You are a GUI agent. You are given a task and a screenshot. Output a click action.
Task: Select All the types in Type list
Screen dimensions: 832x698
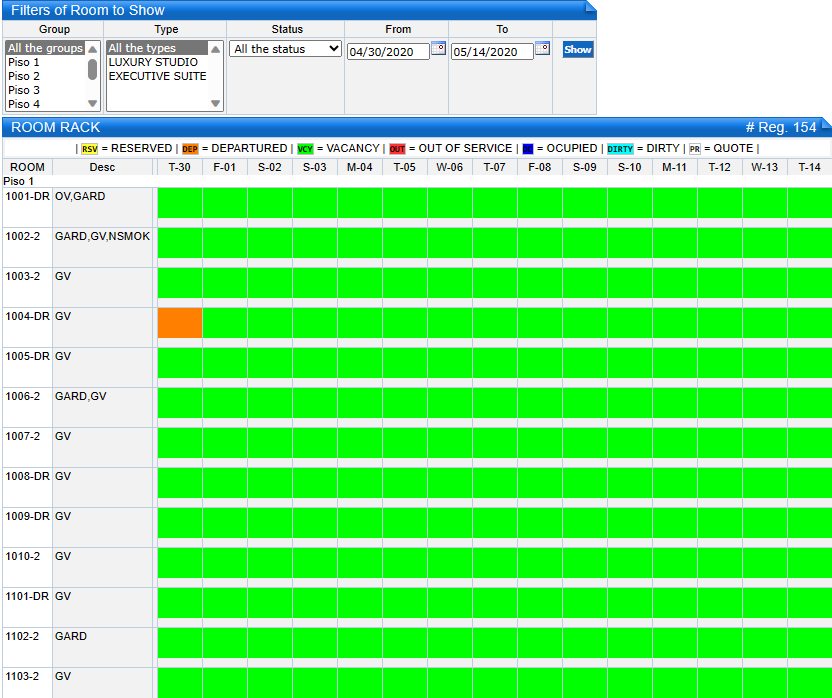pyautogui.click(x=157, y=48)
